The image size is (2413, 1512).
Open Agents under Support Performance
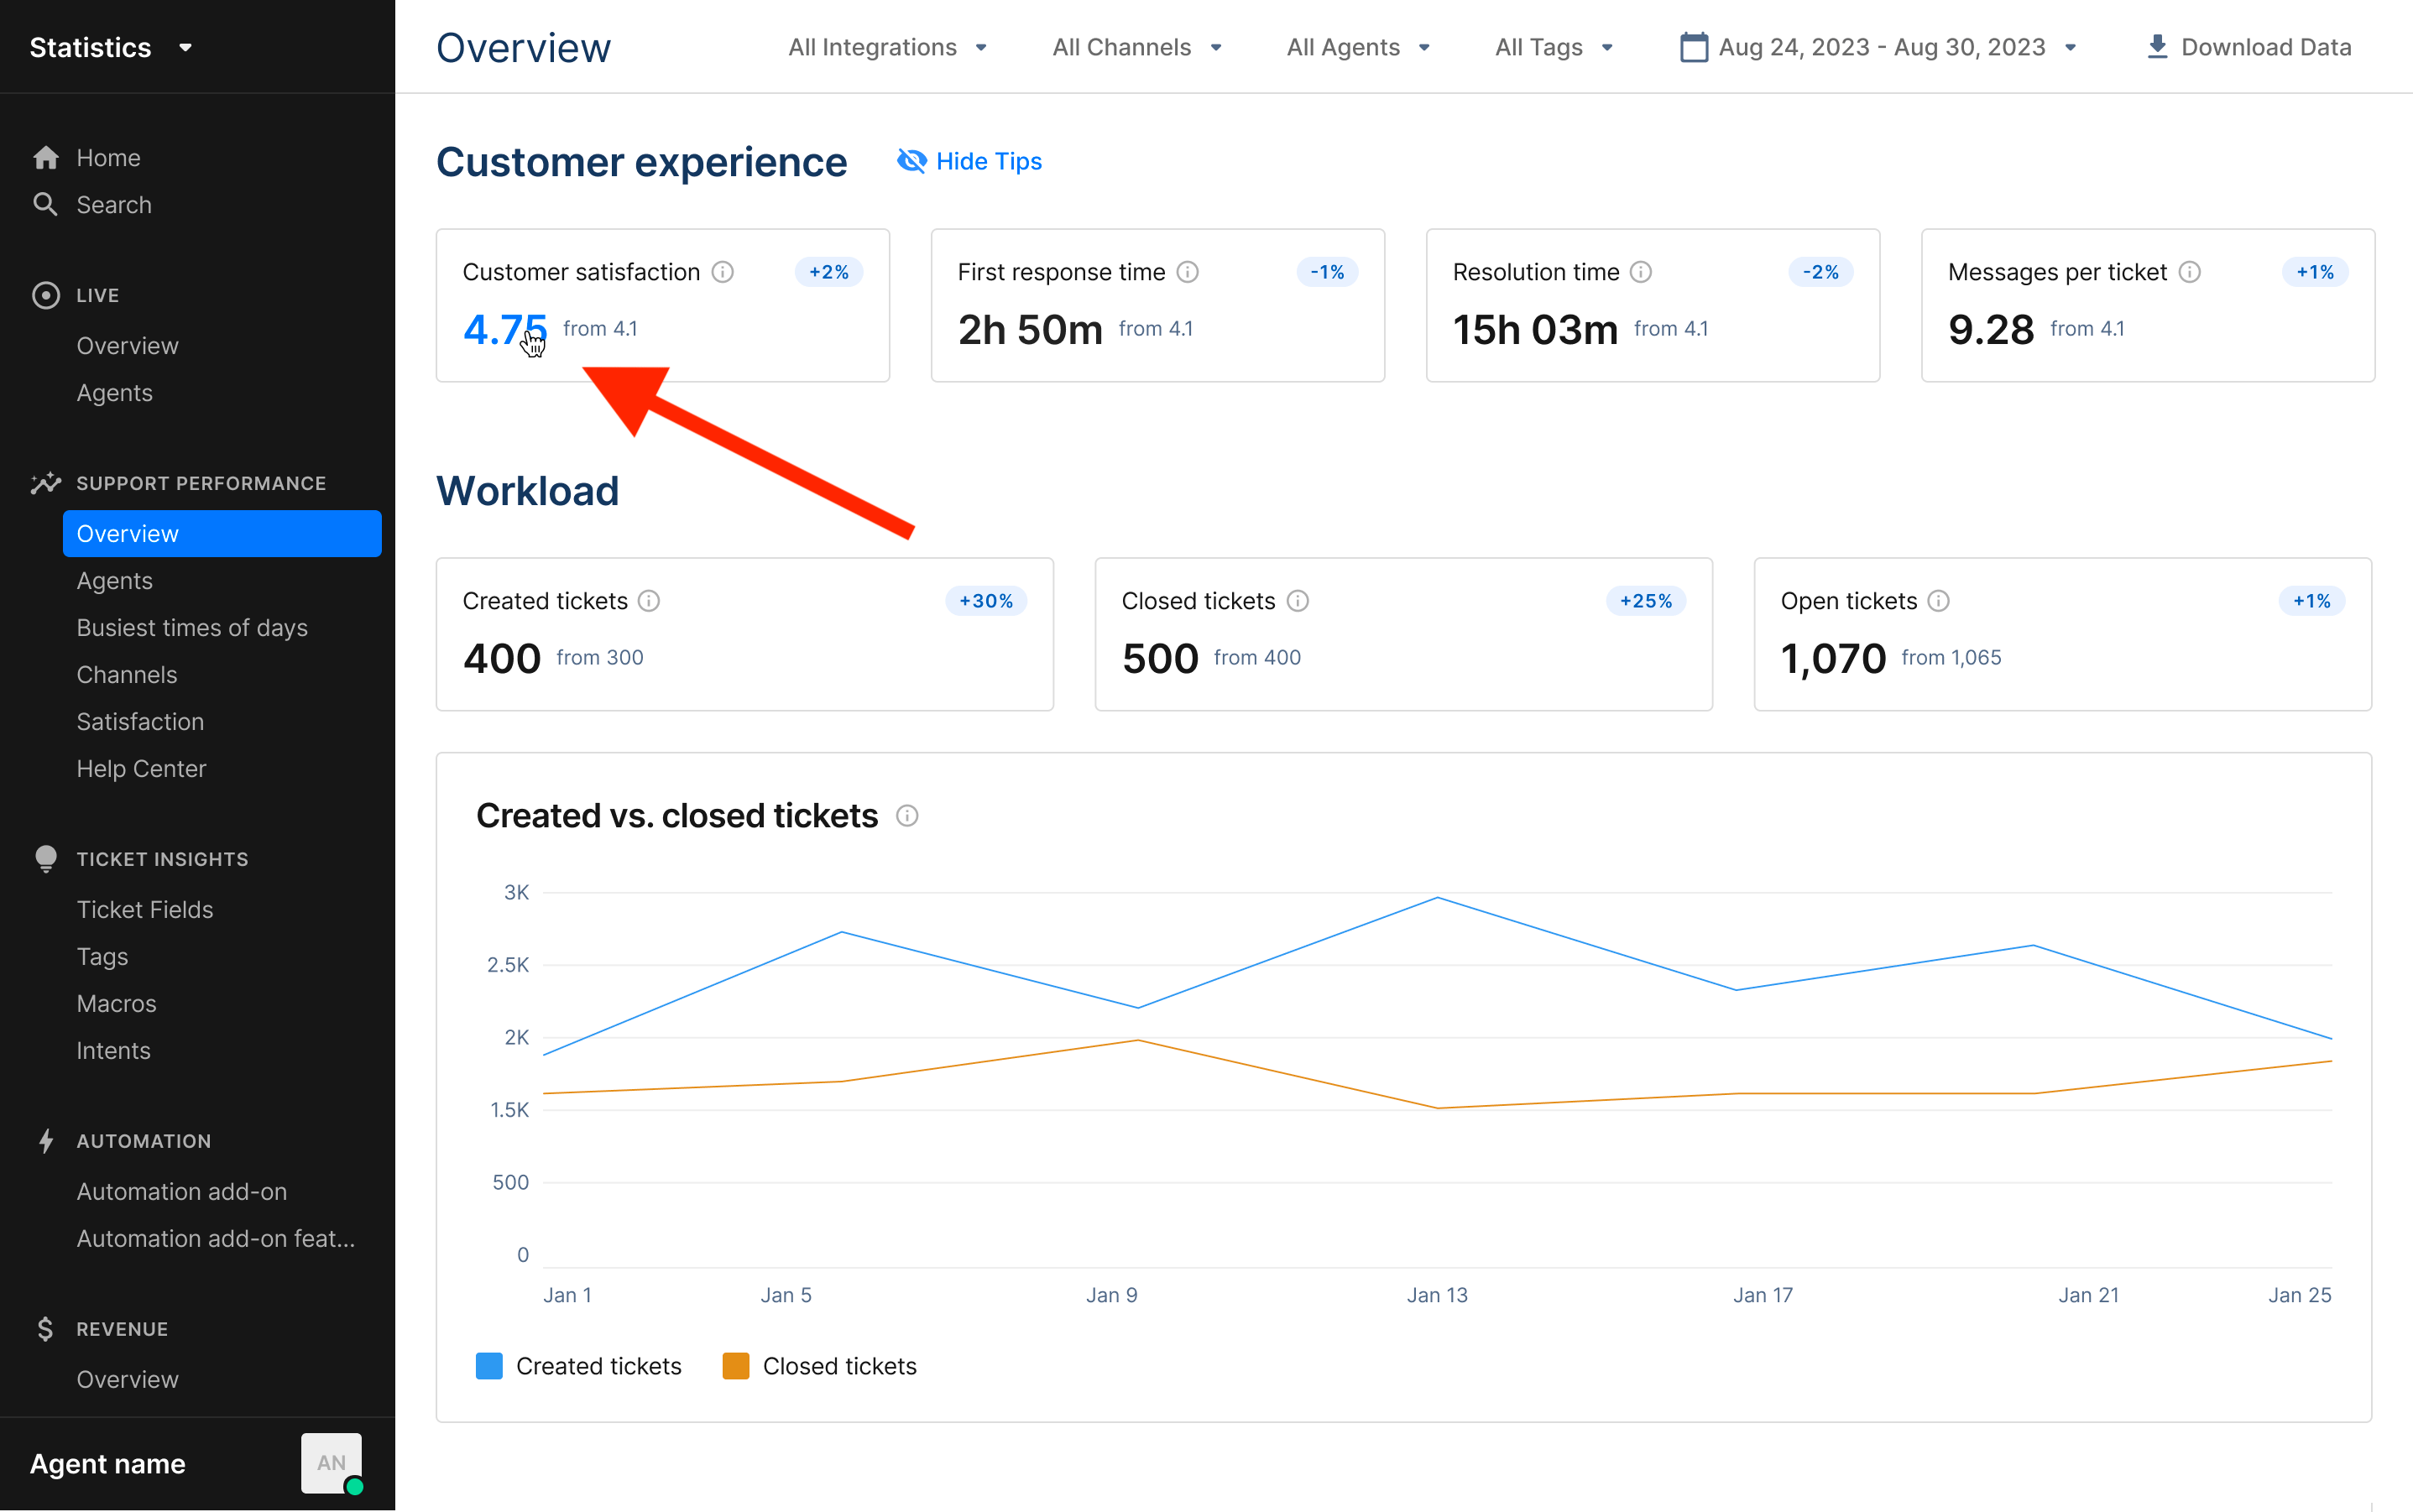point(115,581)
